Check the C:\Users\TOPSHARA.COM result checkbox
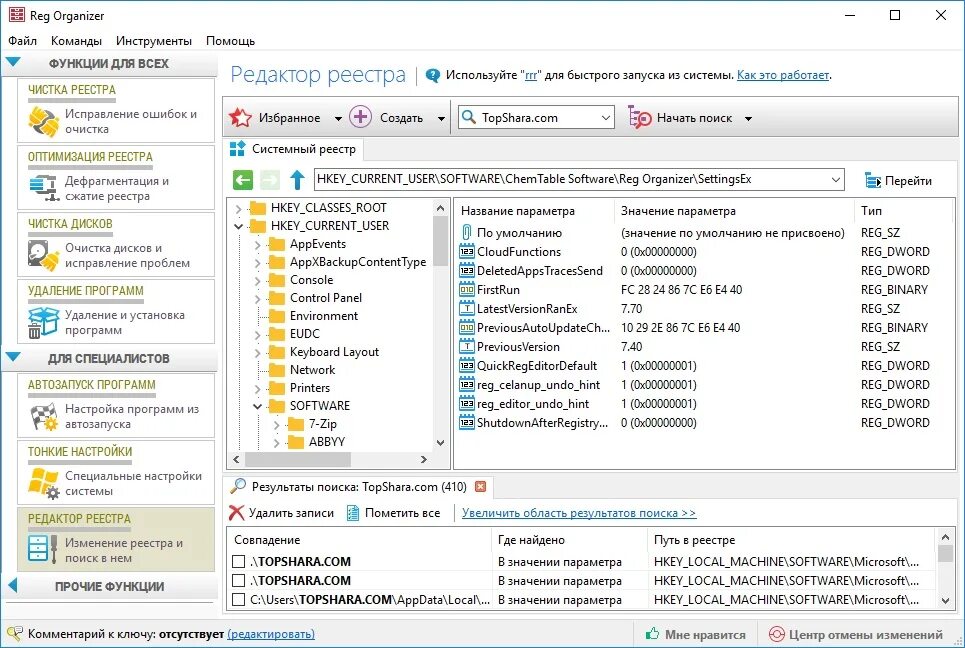 coord(239,600)
